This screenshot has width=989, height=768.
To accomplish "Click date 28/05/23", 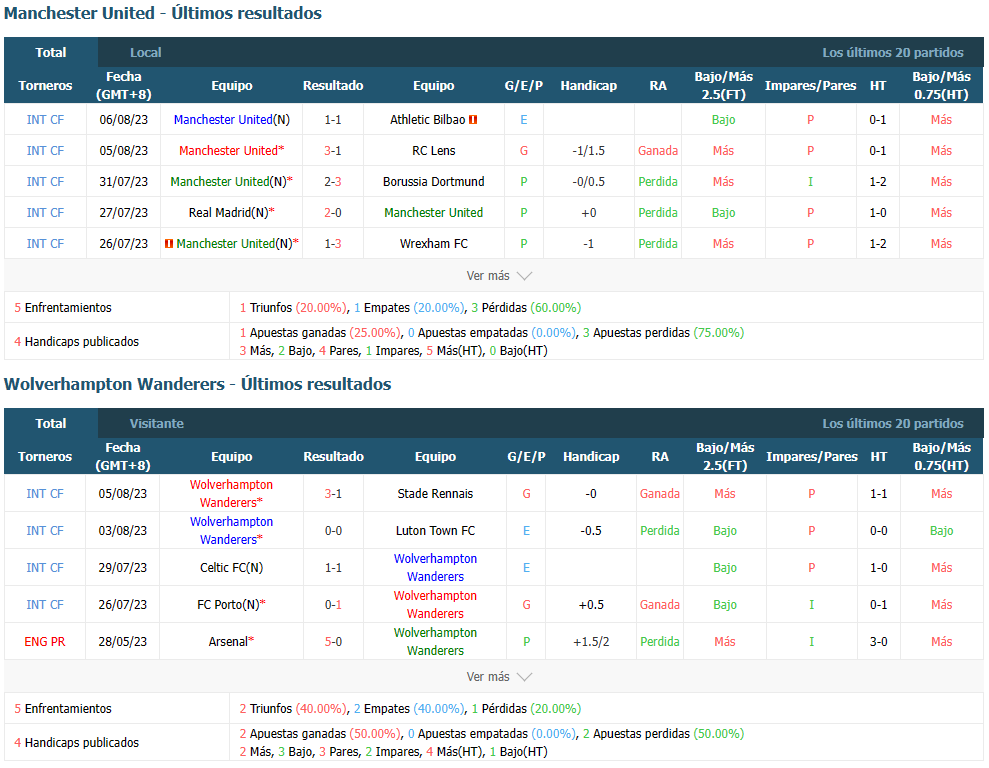I will (123, 641).
